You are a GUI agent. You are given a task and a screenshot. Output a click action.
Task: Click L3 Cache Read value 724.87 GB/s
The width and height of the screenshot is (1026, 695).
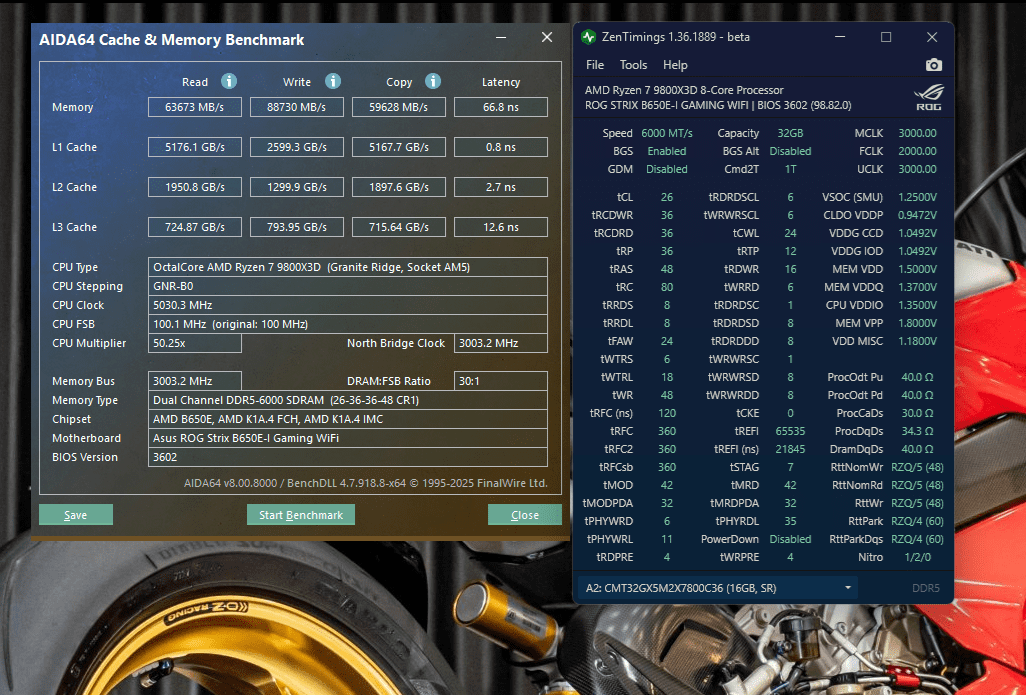(195, 227)
